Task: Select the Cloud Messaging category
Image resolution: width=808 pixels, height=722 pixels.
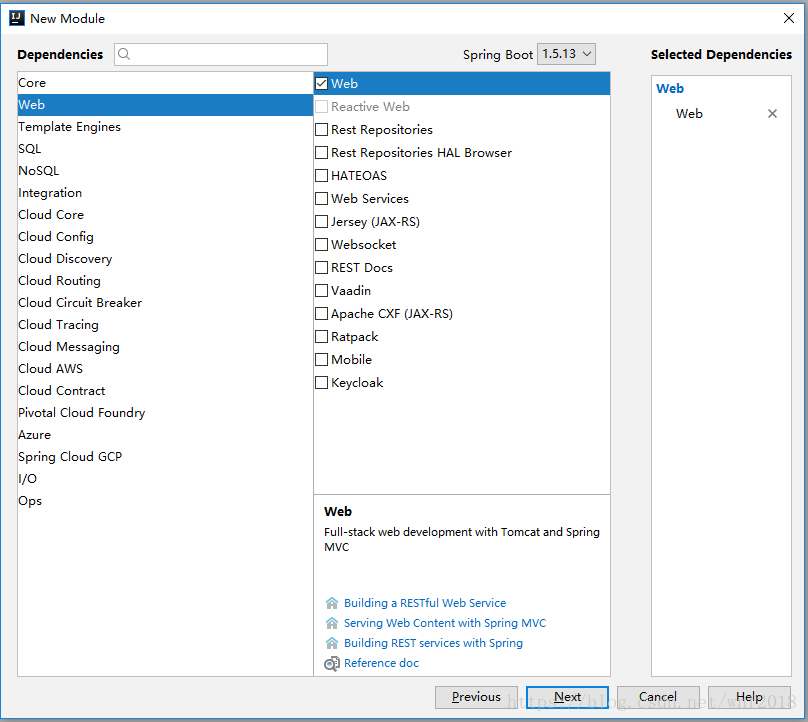Action: [x=165, y=347]
